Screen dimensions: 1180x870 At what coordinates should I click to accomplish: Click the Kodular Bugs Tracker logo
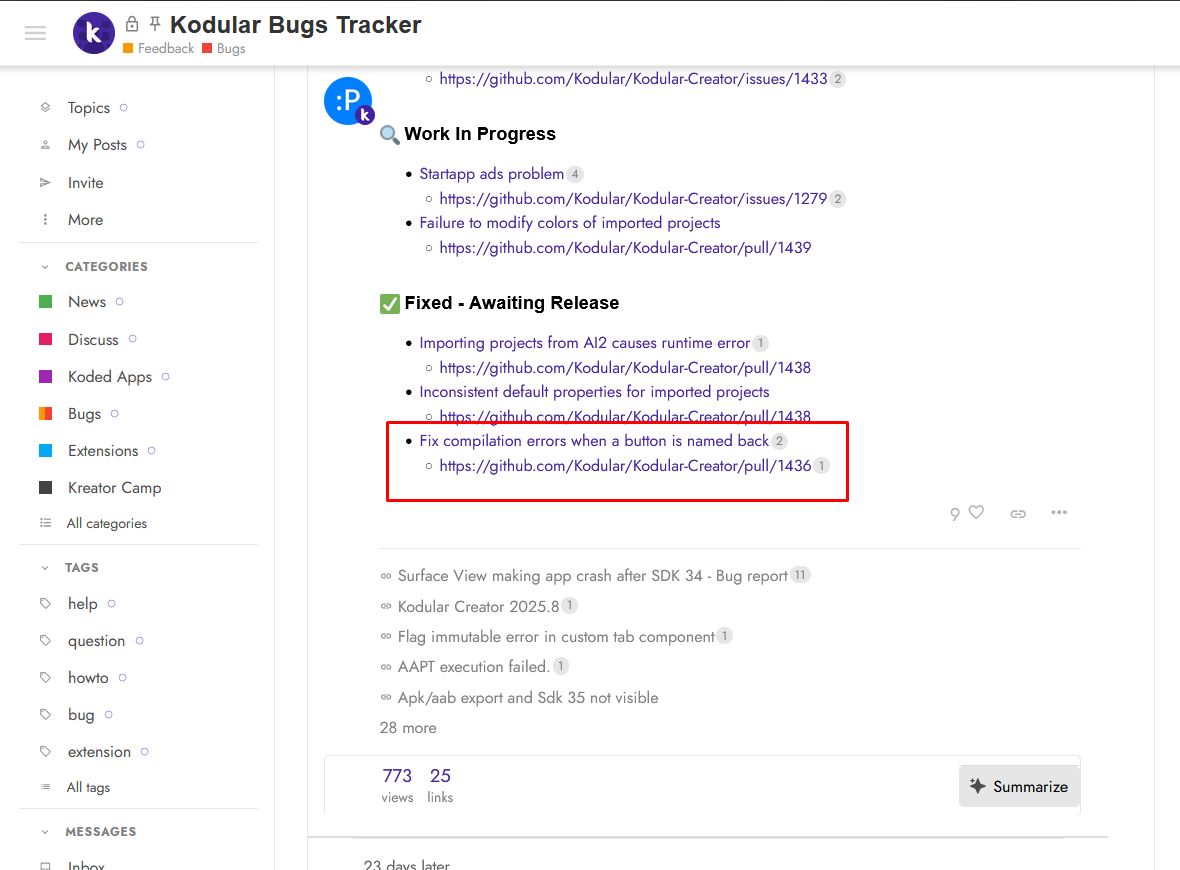click(93, 32)
